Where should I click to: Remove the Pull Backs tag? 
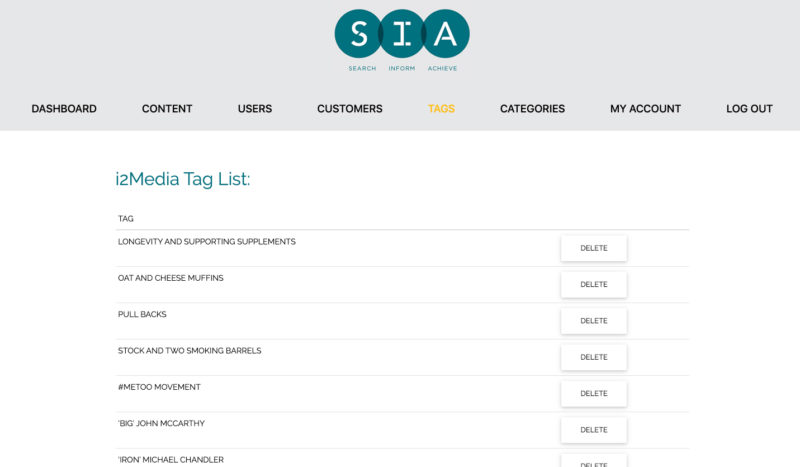(593, 321)
